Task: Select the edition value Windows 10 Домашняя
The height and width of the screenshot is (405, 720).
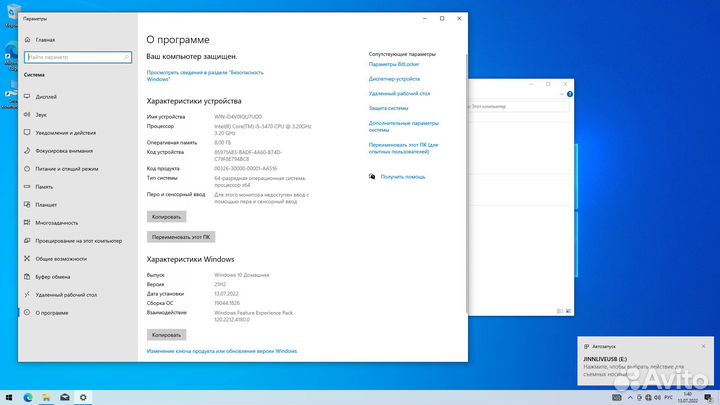Action: (242, 275)
